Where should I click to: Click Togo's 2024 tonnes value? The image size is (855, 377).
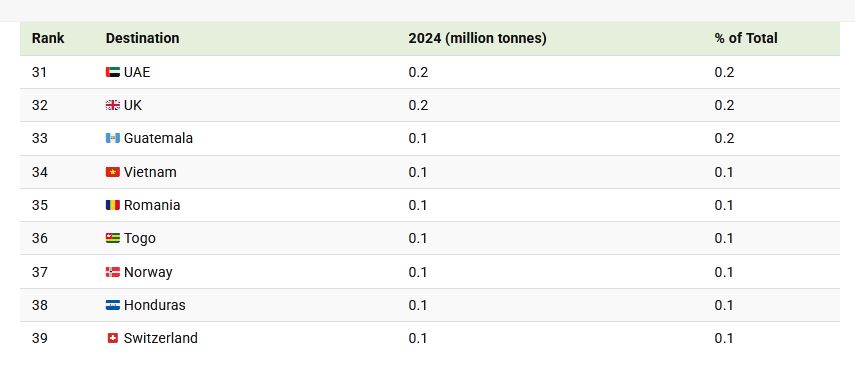tap(418, 238)
